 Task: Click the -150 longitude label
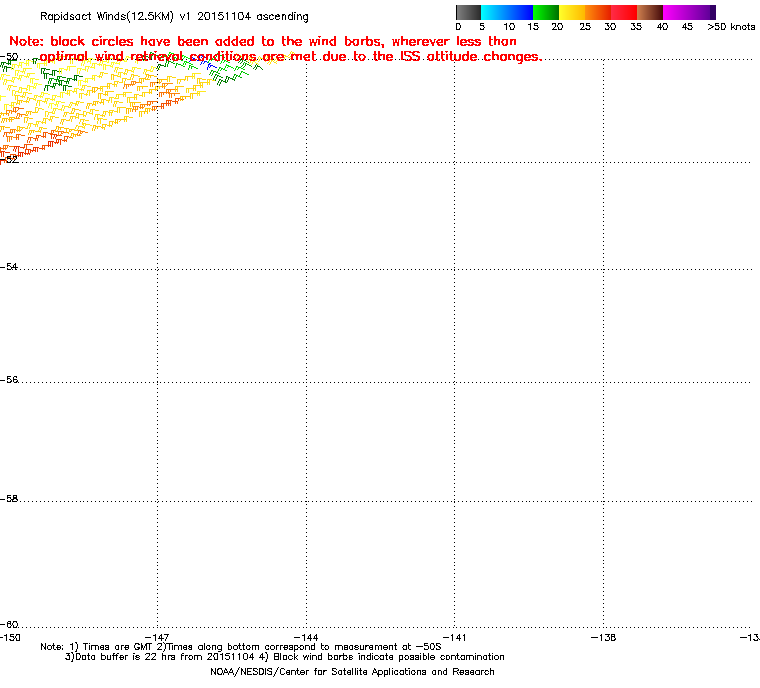[x=10, y=638]
